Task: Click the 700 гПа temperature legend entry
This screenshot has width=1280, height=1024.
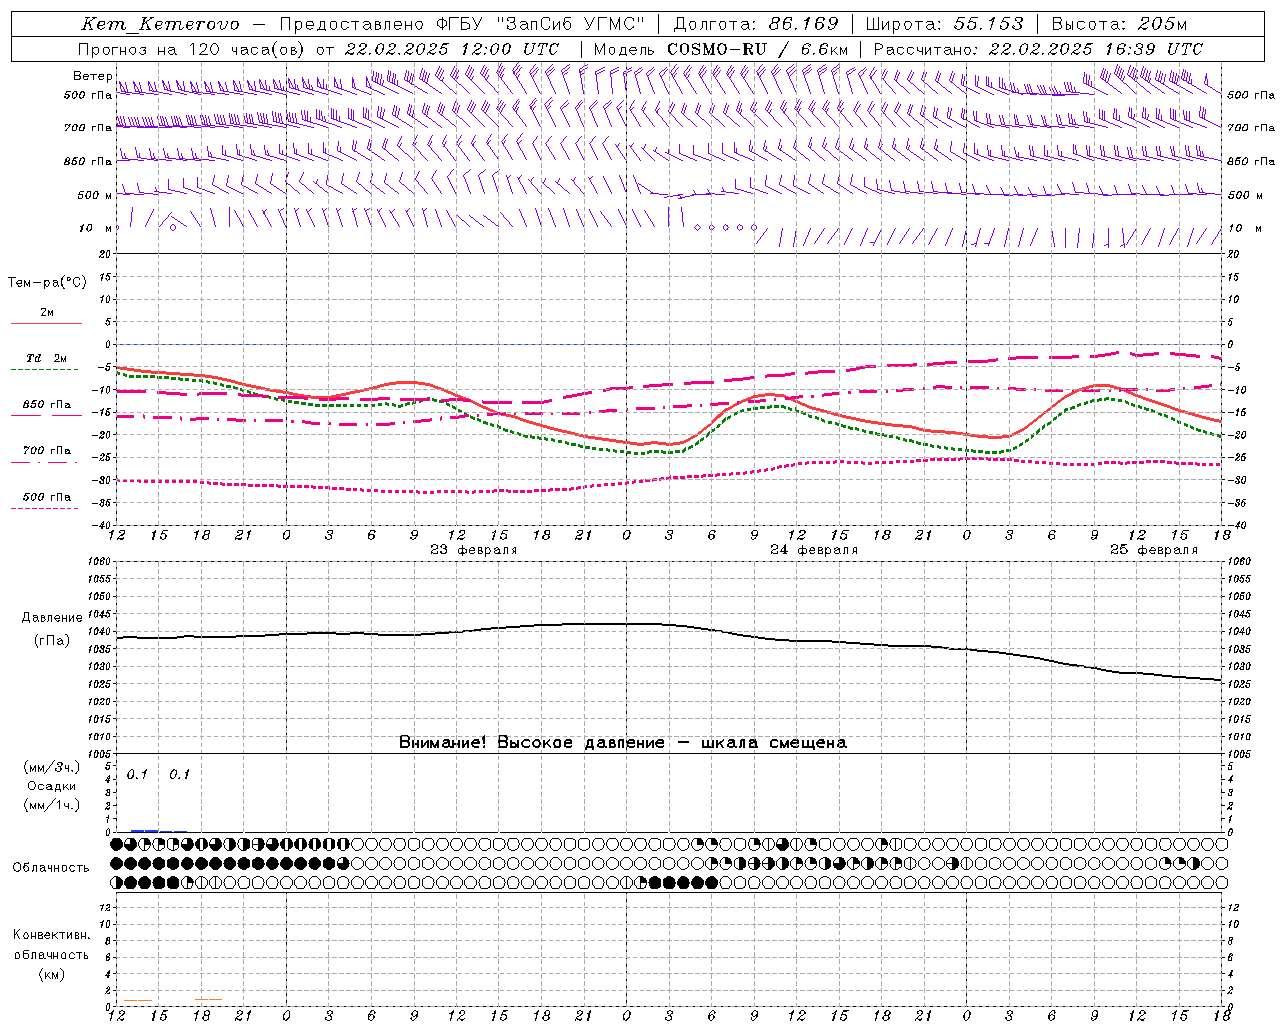Action: (46, 451)
